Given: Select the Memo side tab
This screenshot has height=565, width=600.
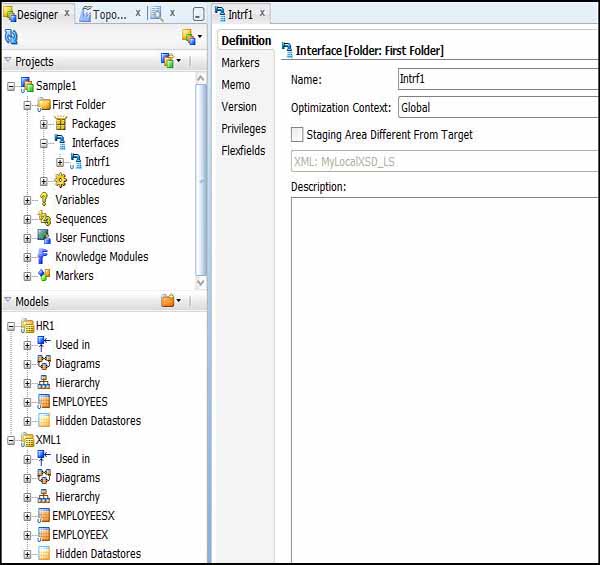Looking at the screenshot, I should pyautogui.click(x=236, y=85).
